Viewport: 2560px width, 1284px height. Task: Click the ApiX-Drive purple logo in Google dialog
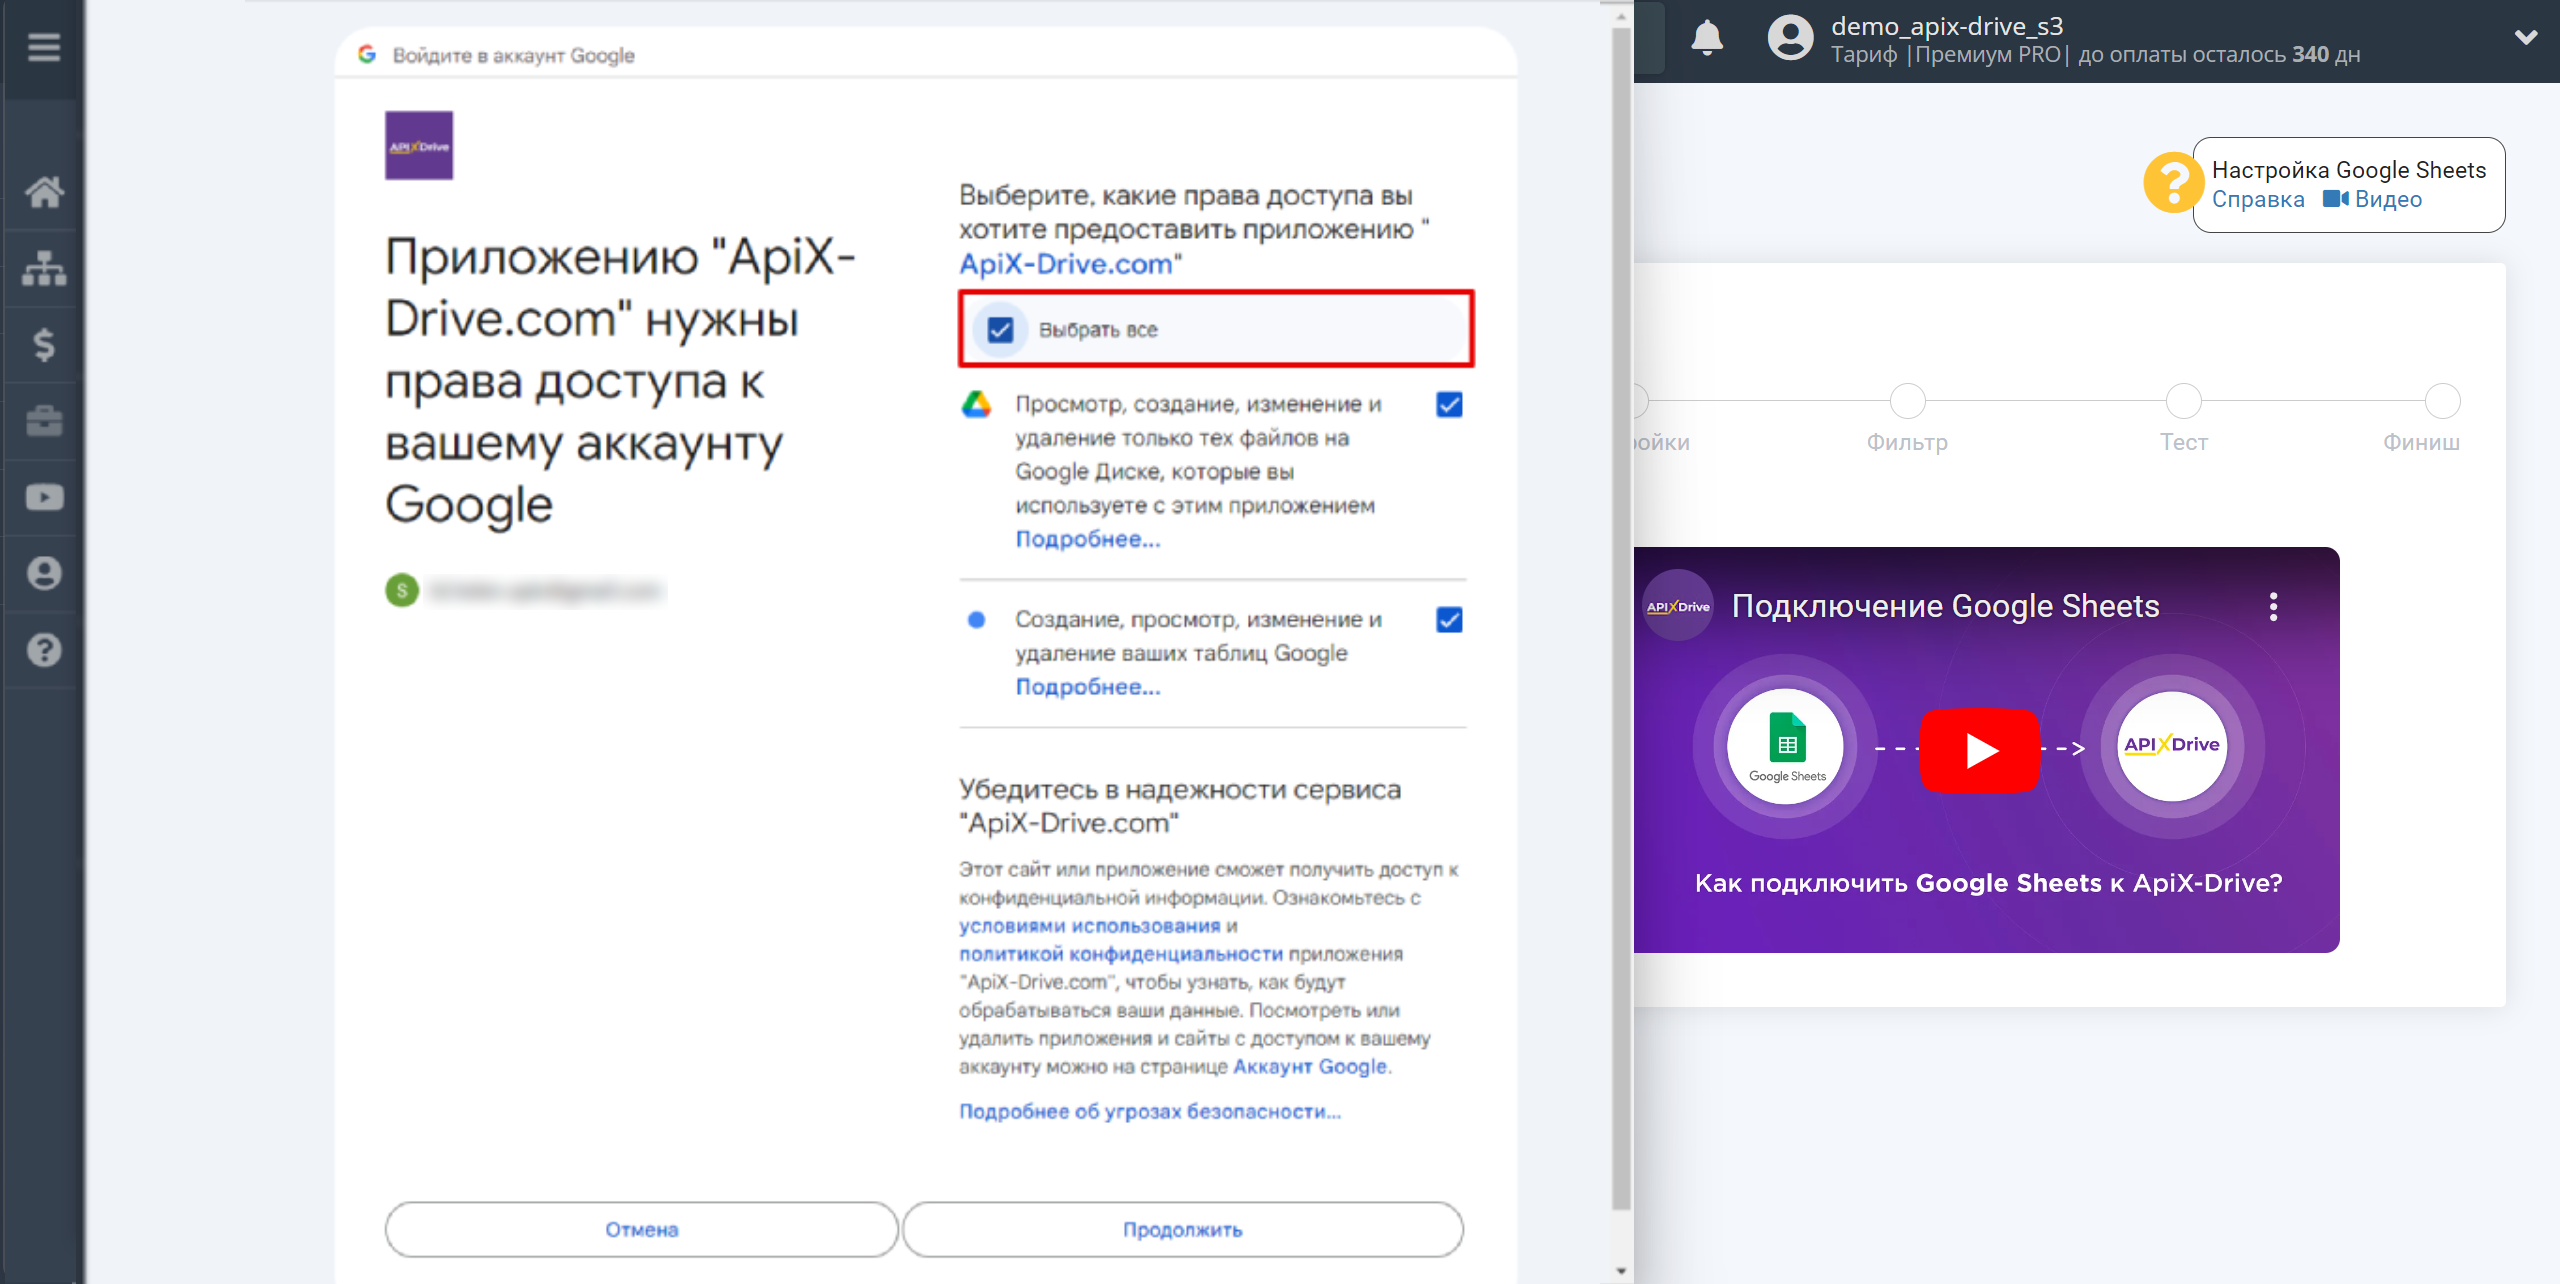[x=419, y=145]
